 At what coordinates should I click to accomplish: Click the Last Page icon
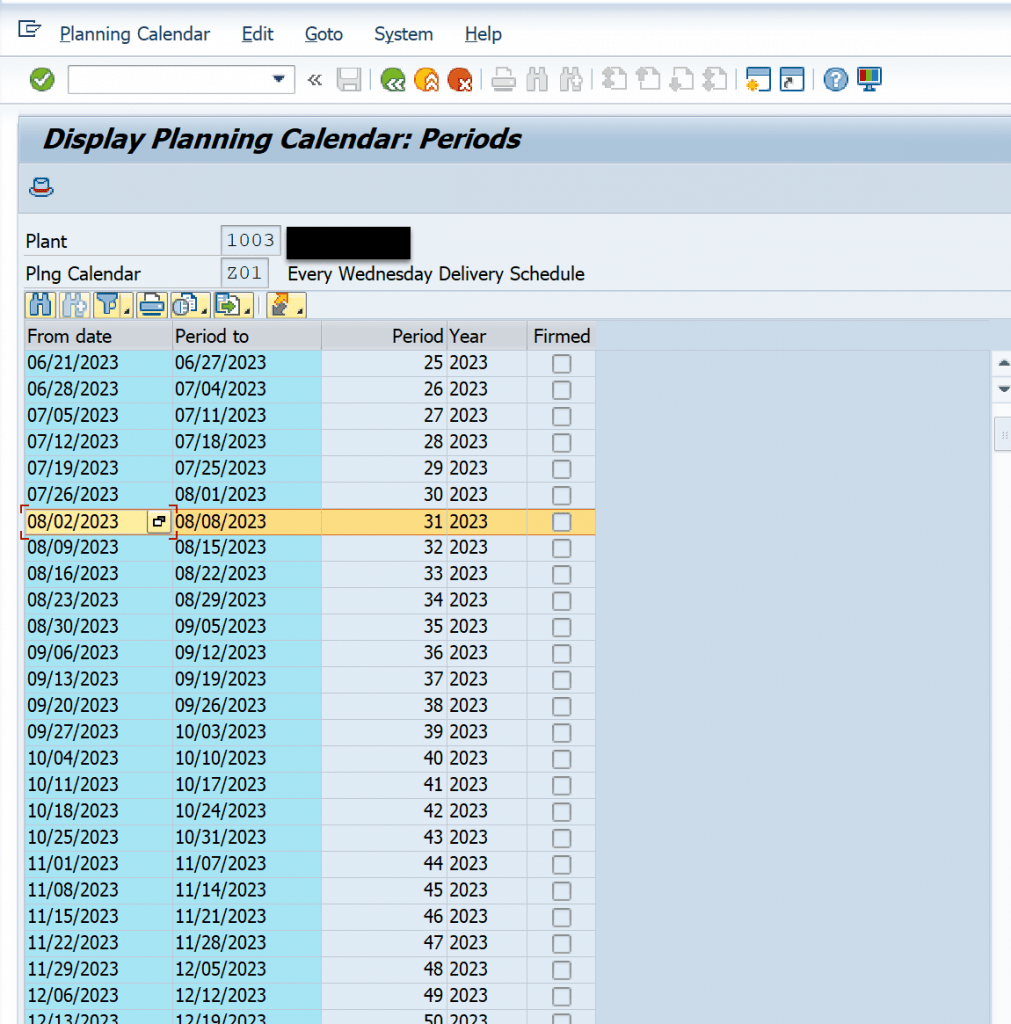[x=715, y=80]
